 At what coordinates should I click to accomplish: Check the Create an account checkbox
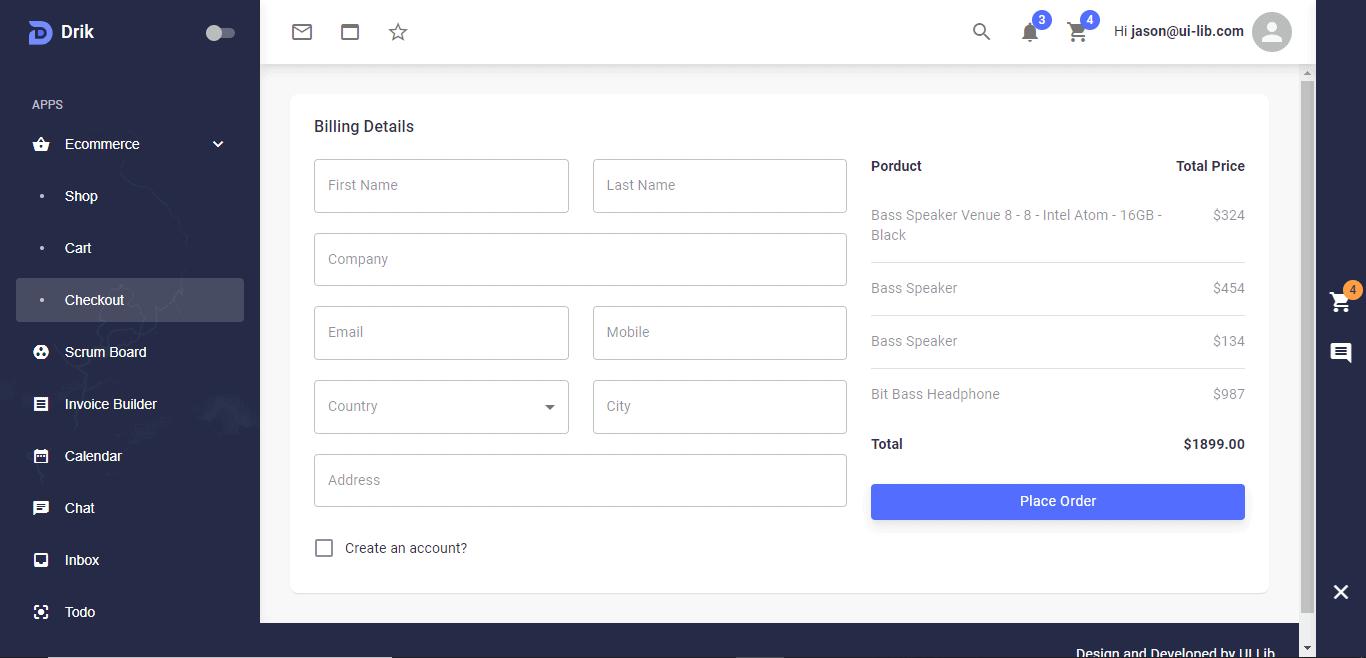[x=324, y=548]
